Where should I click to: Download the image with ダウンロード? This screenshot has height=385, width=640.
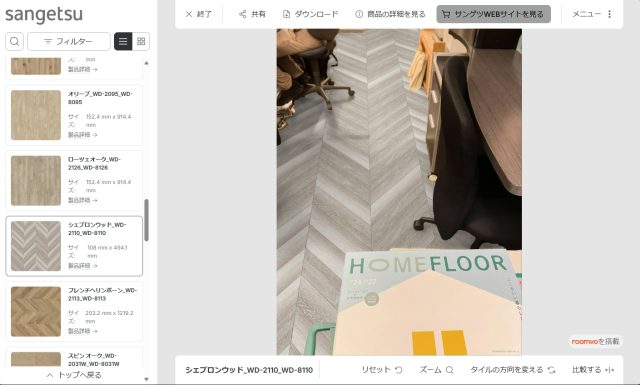pyautogui.click(x=311, y=14)
